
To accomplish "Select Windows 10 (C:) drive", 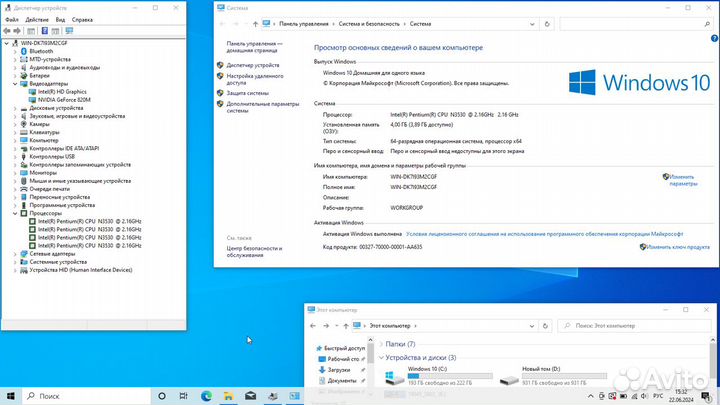I will [439, 376].
